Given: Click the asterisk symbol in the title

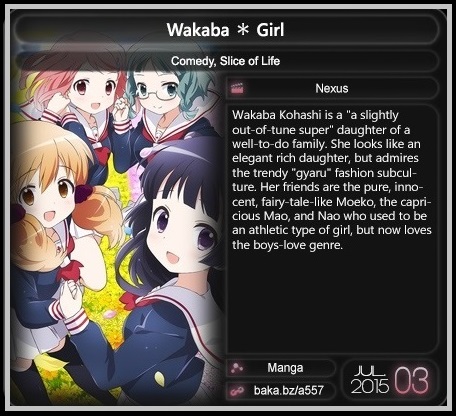Looking at the screenshot, I should (243, 30).
